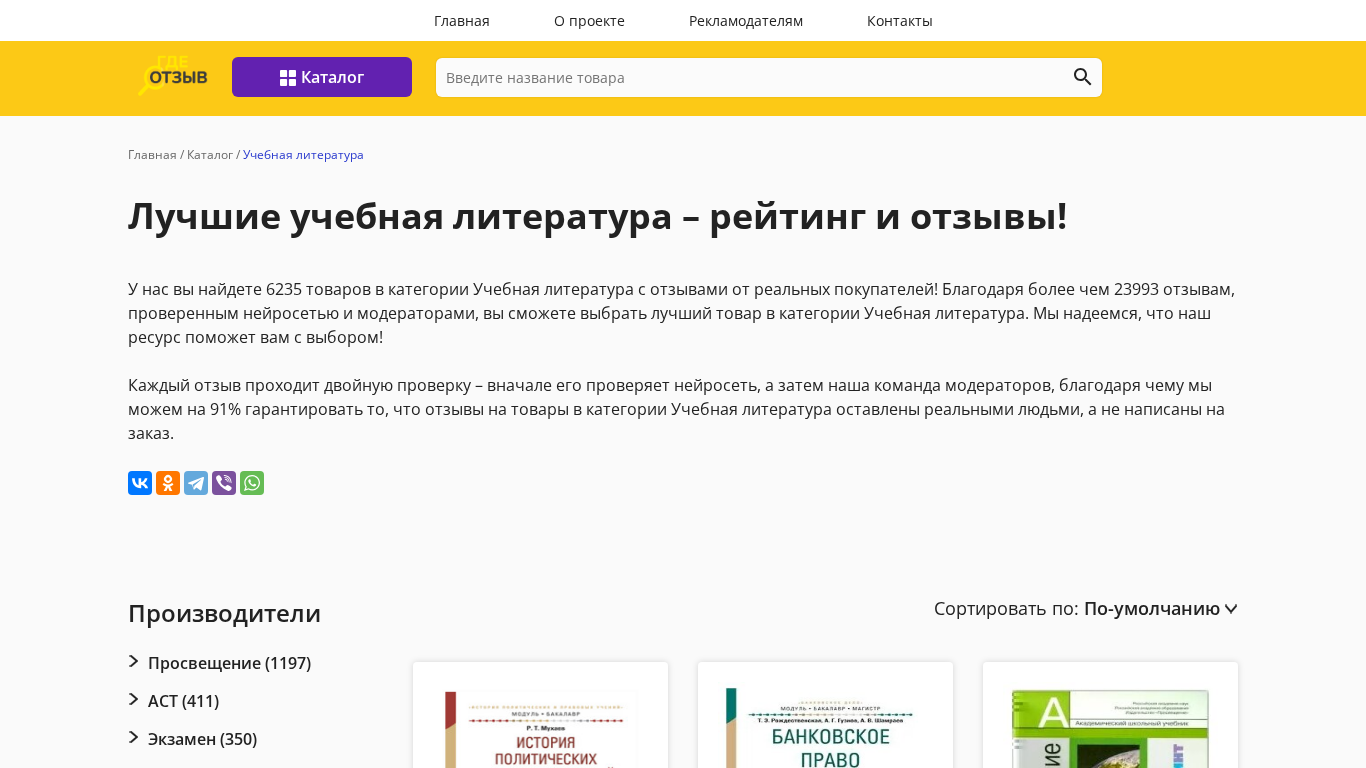Open the green academic textbook cover
The image size is (1366, 768).
(1110, 728)
